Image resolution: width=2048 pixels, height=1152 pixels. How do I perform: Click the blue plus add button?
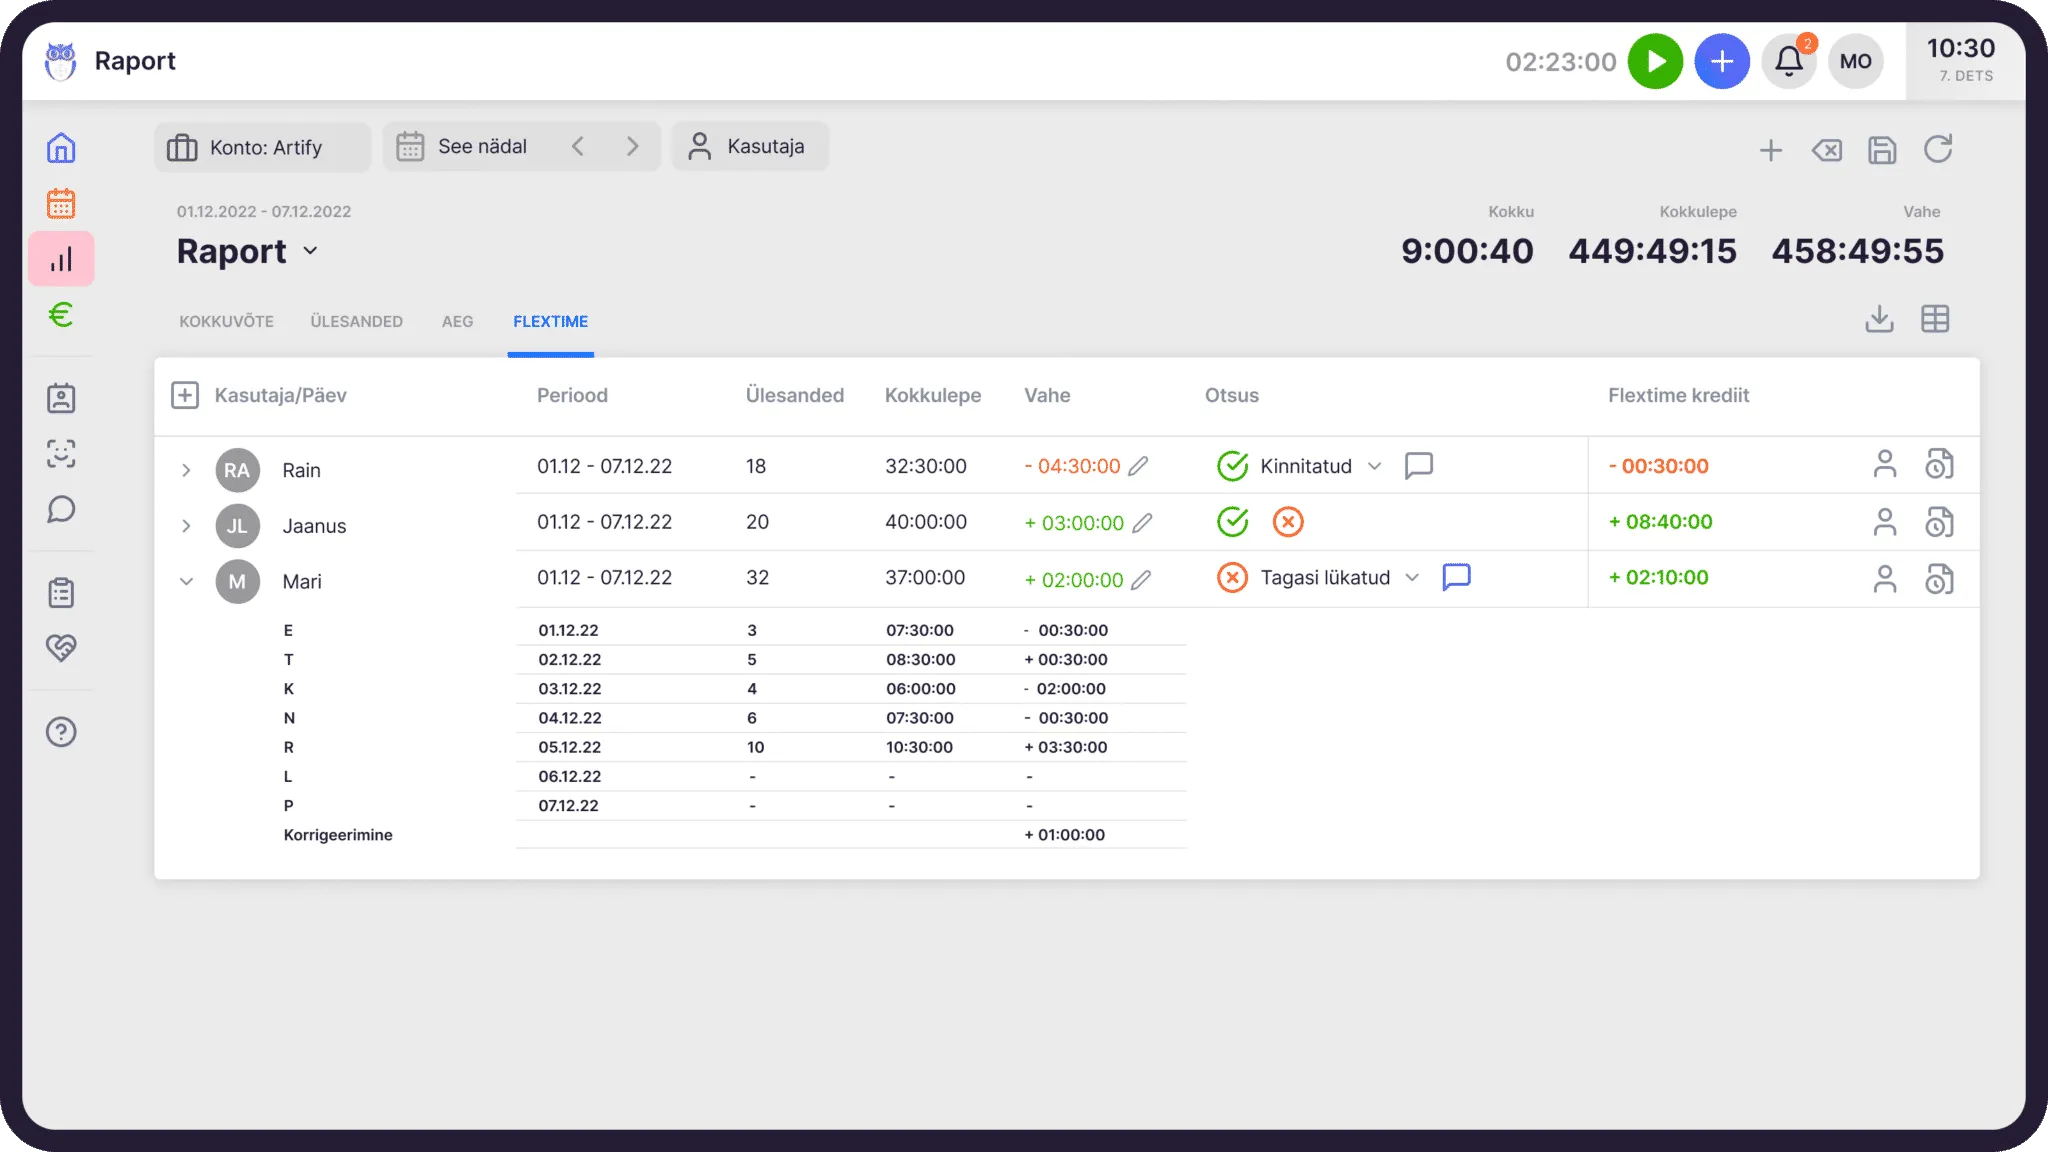click(1722, 61)
